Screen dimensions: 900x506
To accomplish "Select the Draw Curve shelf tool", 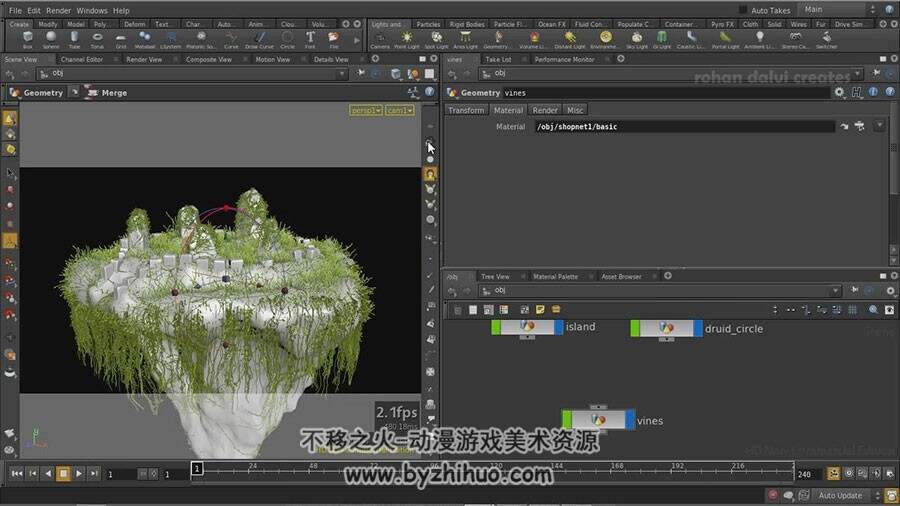I will tap(259, 40).
